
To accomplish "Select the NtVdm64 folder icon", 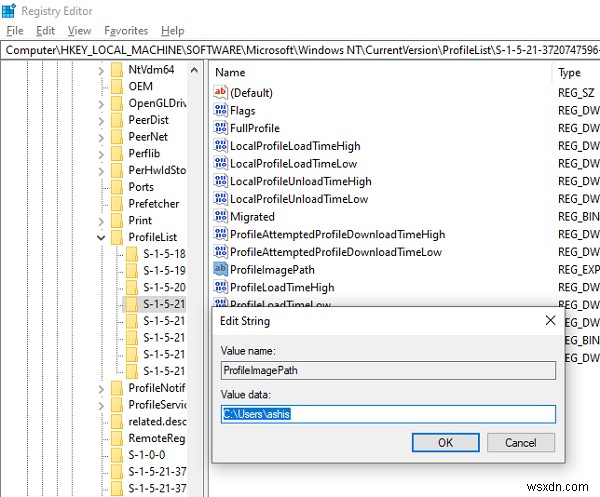I will 117,70.
